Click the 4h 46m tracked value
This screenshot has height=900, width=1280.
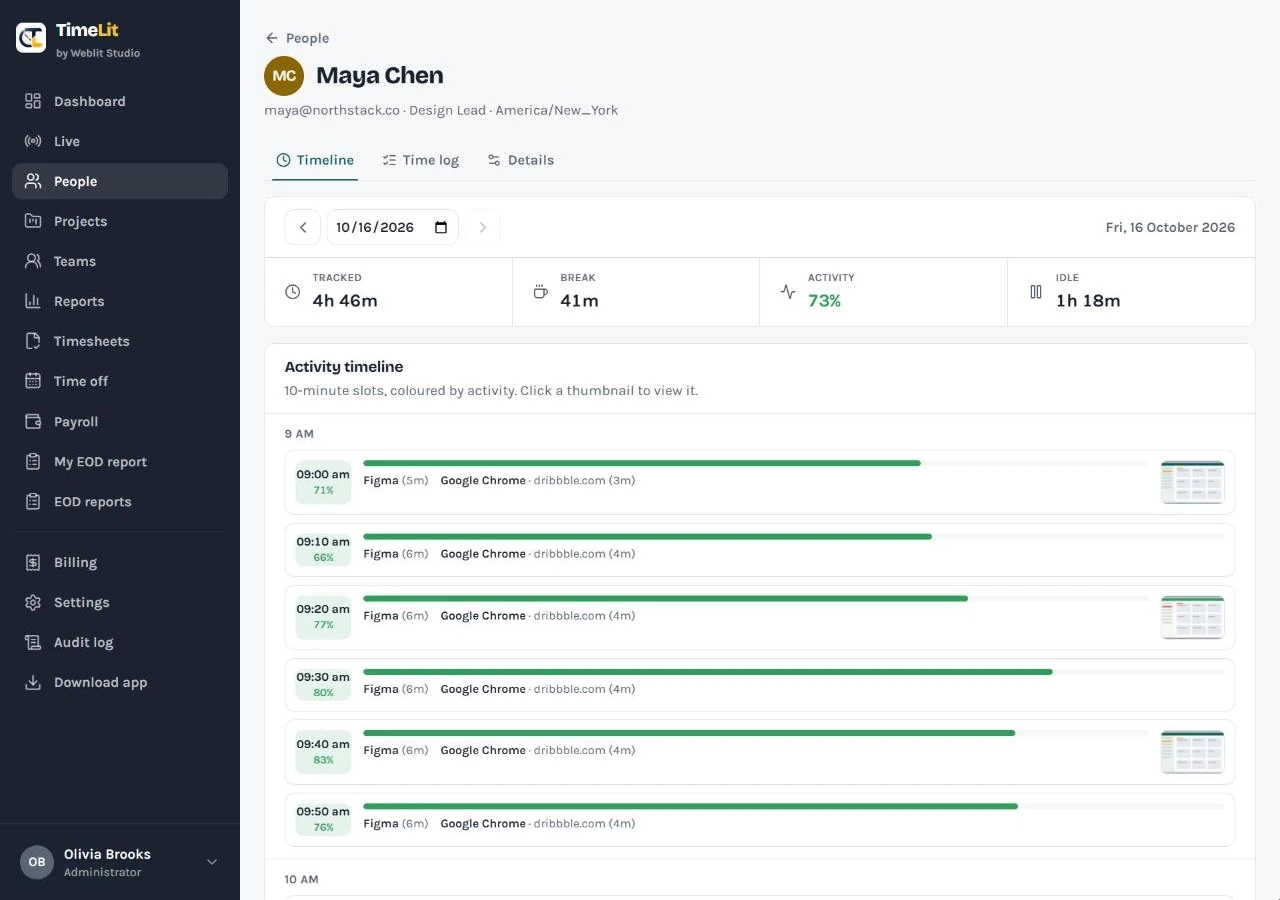tap(345, 300)
